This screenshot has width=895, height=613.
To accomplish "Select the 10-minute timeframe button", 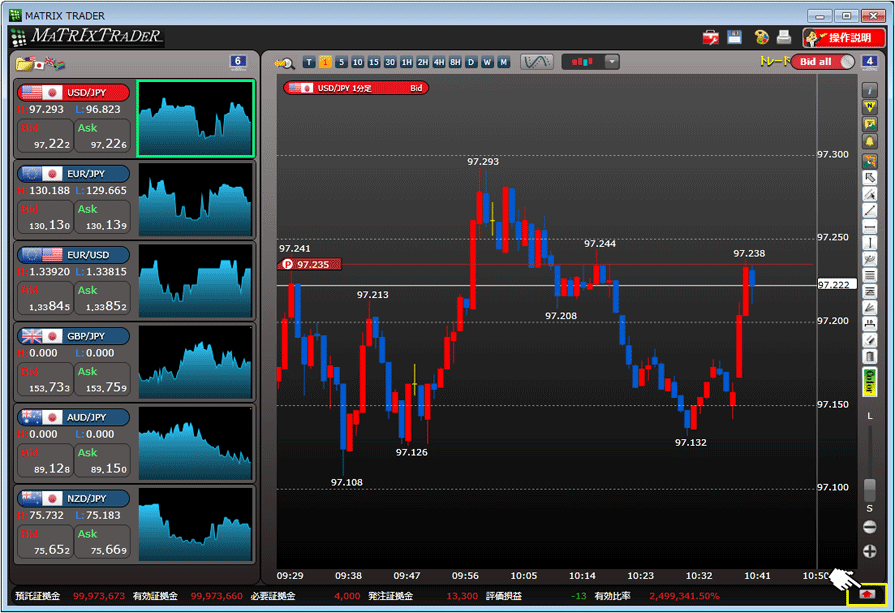I will click(357, 62).
